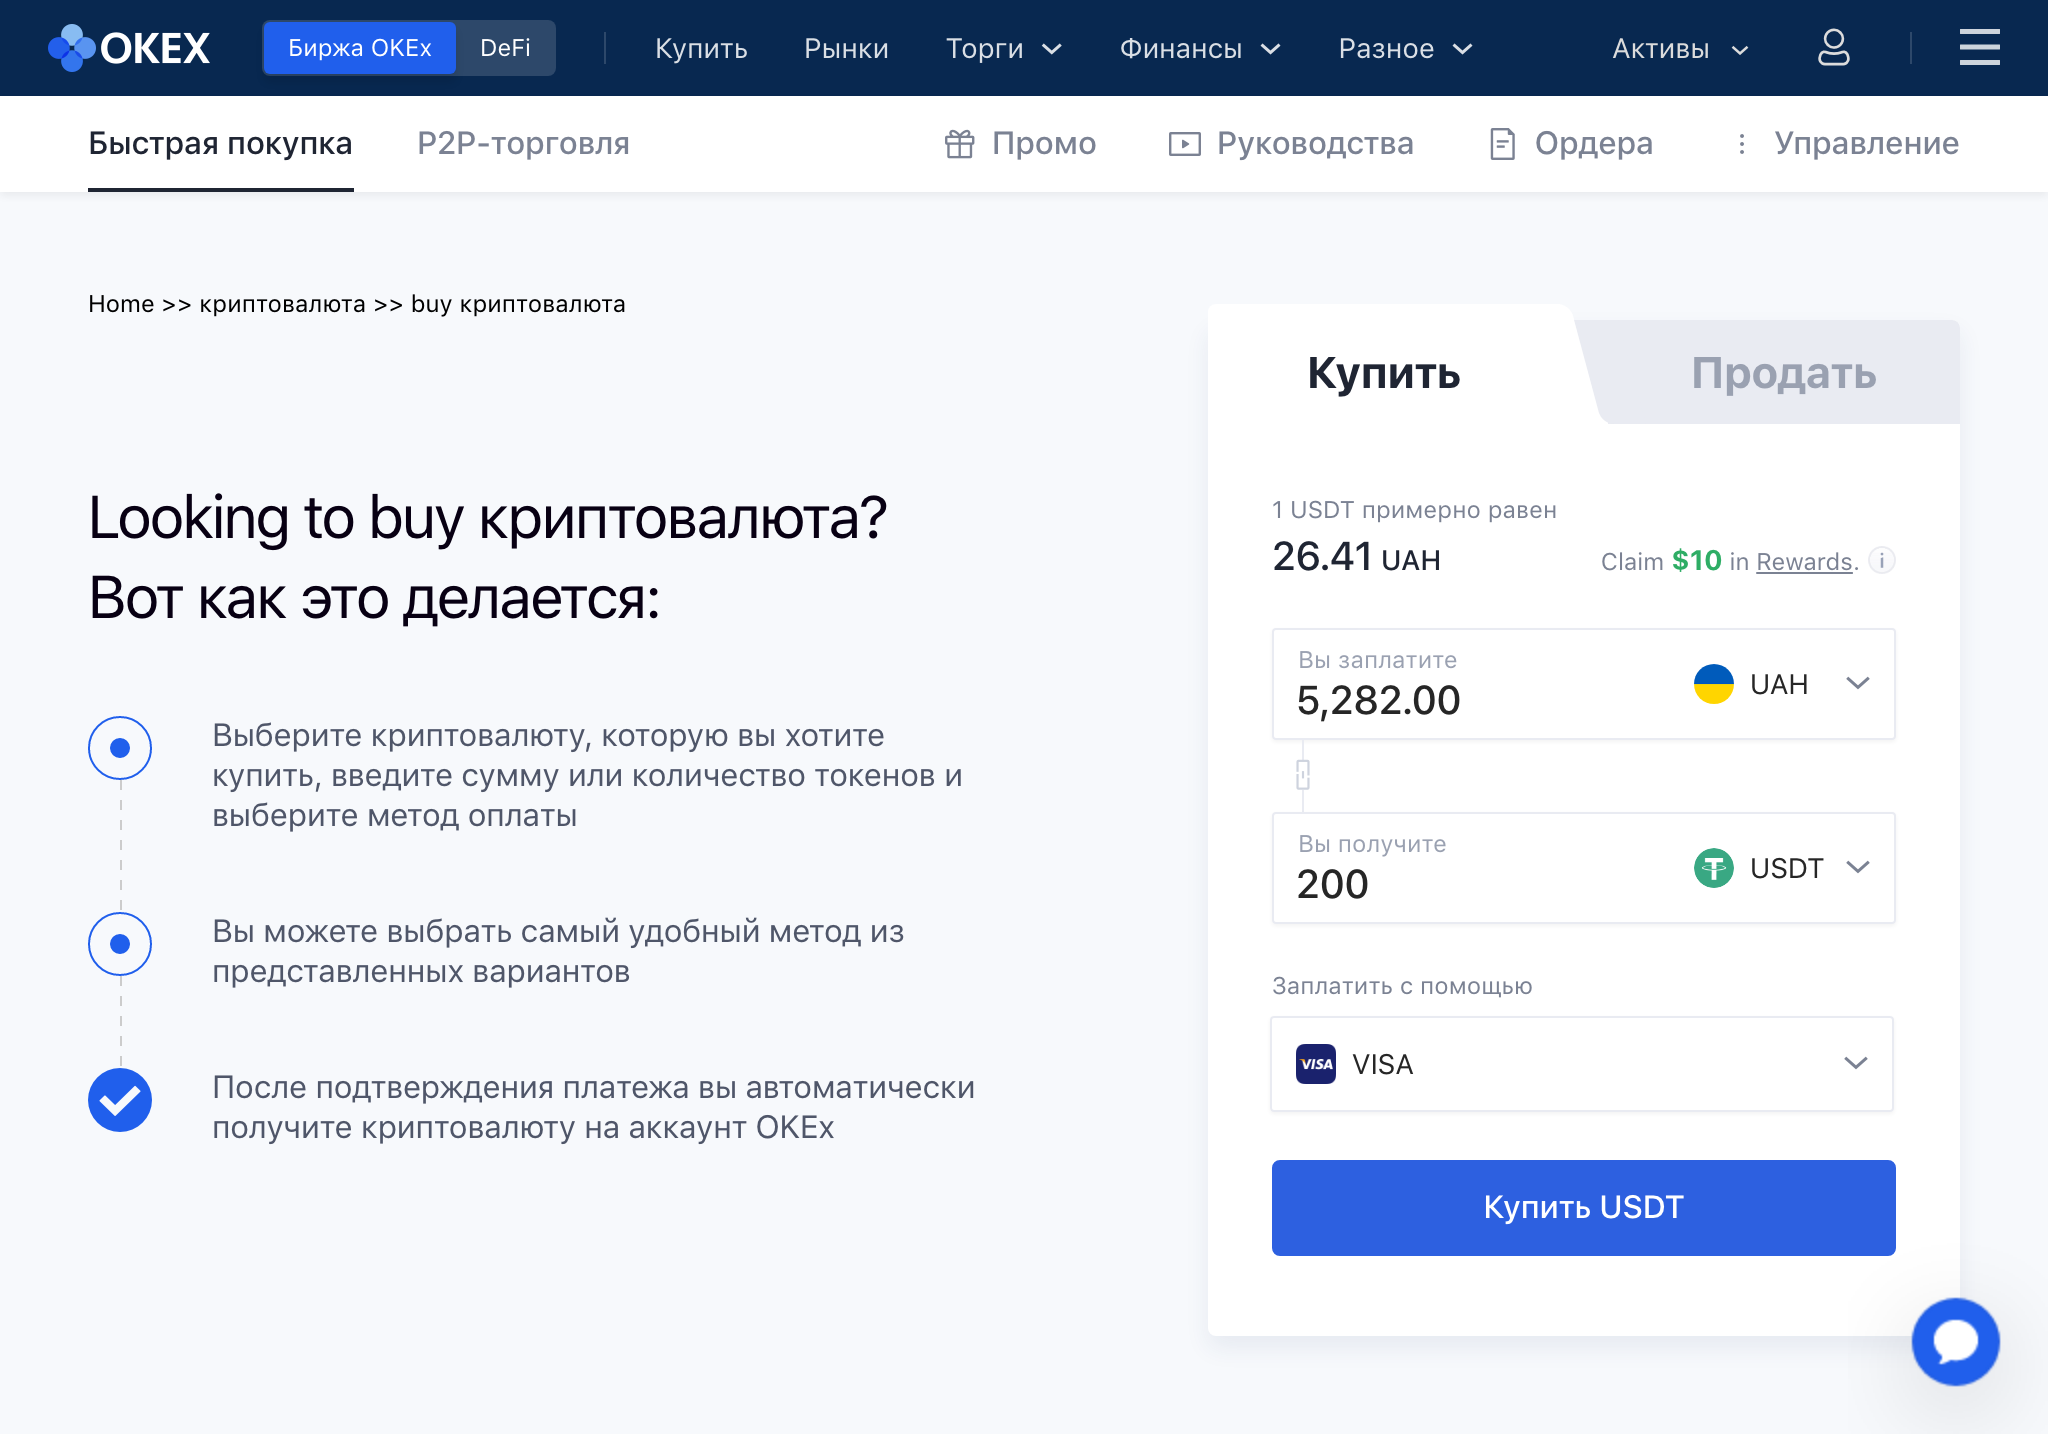Expand the Торги menu
Viewport: 2048px width, 1434px height.
coord(1003,49)
